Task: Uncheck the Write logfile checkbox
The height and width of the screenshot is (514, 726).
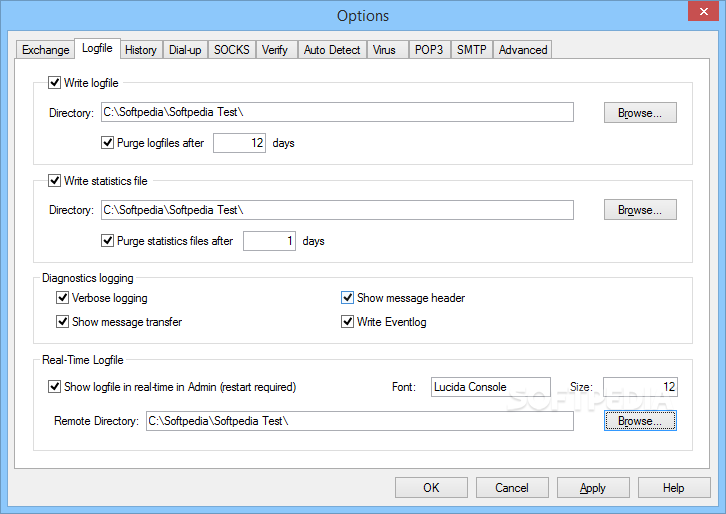Action: click(x=55, y=83)
